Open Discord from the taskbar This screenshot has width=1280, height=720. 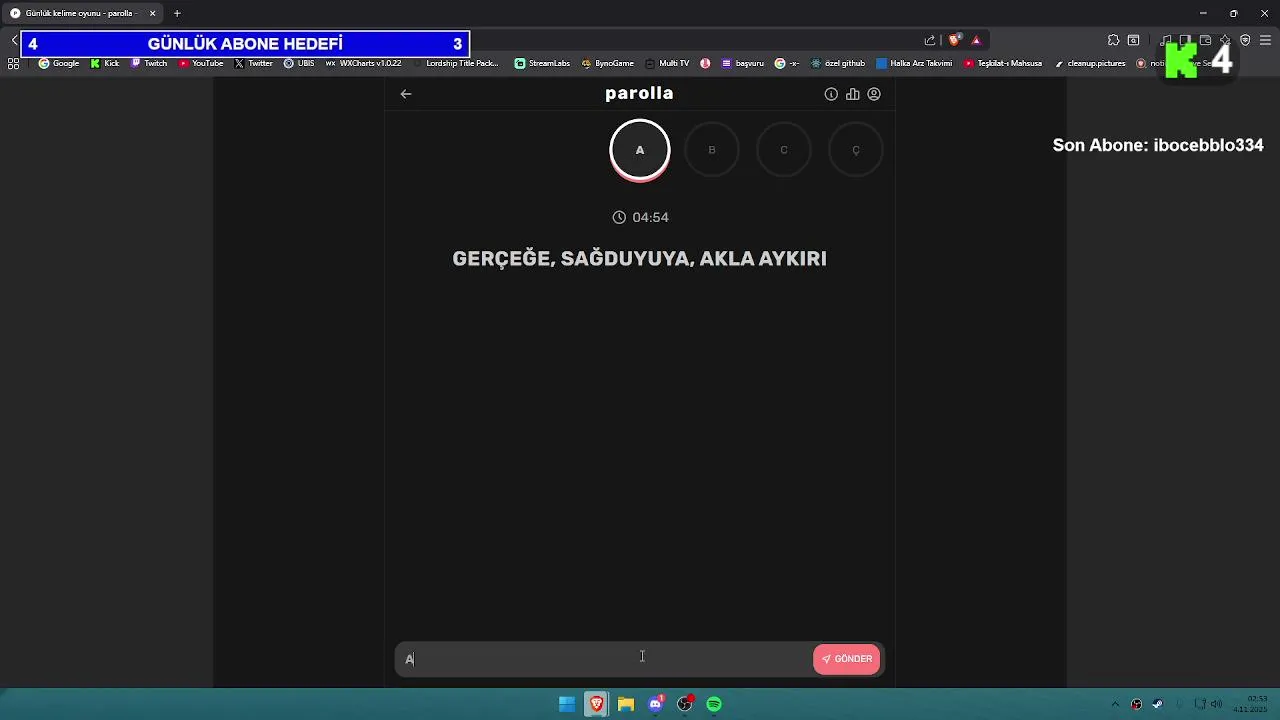655,704
